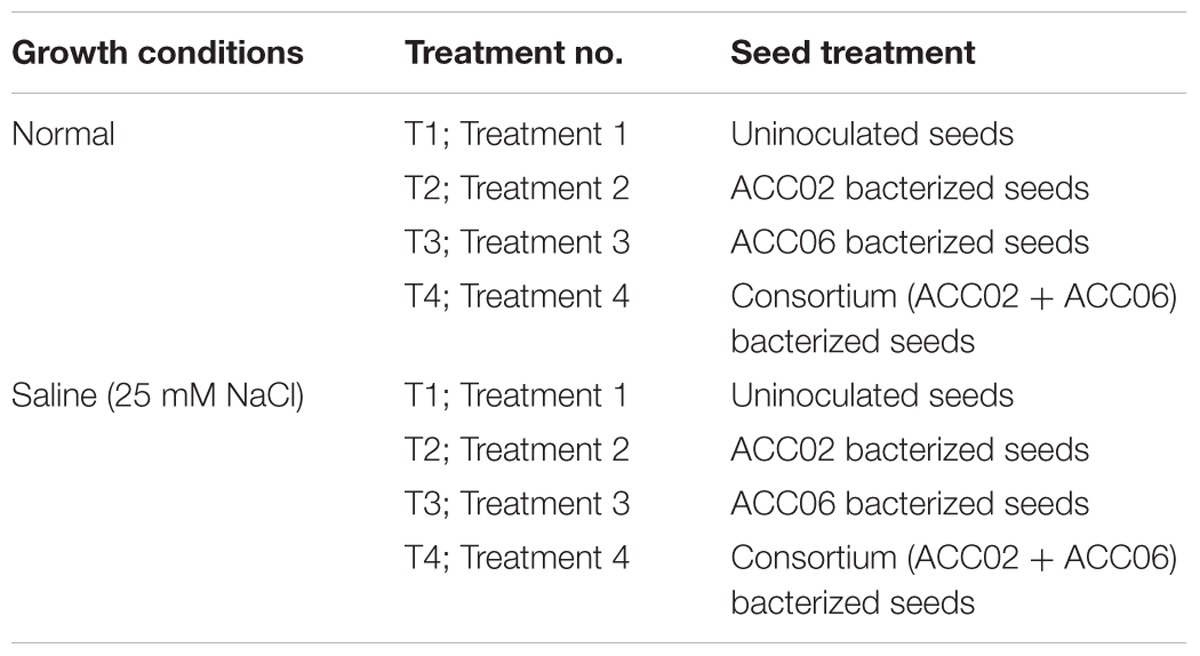
Task: Click T4; Treatment 4 under Saline
Action: point(517,558)
